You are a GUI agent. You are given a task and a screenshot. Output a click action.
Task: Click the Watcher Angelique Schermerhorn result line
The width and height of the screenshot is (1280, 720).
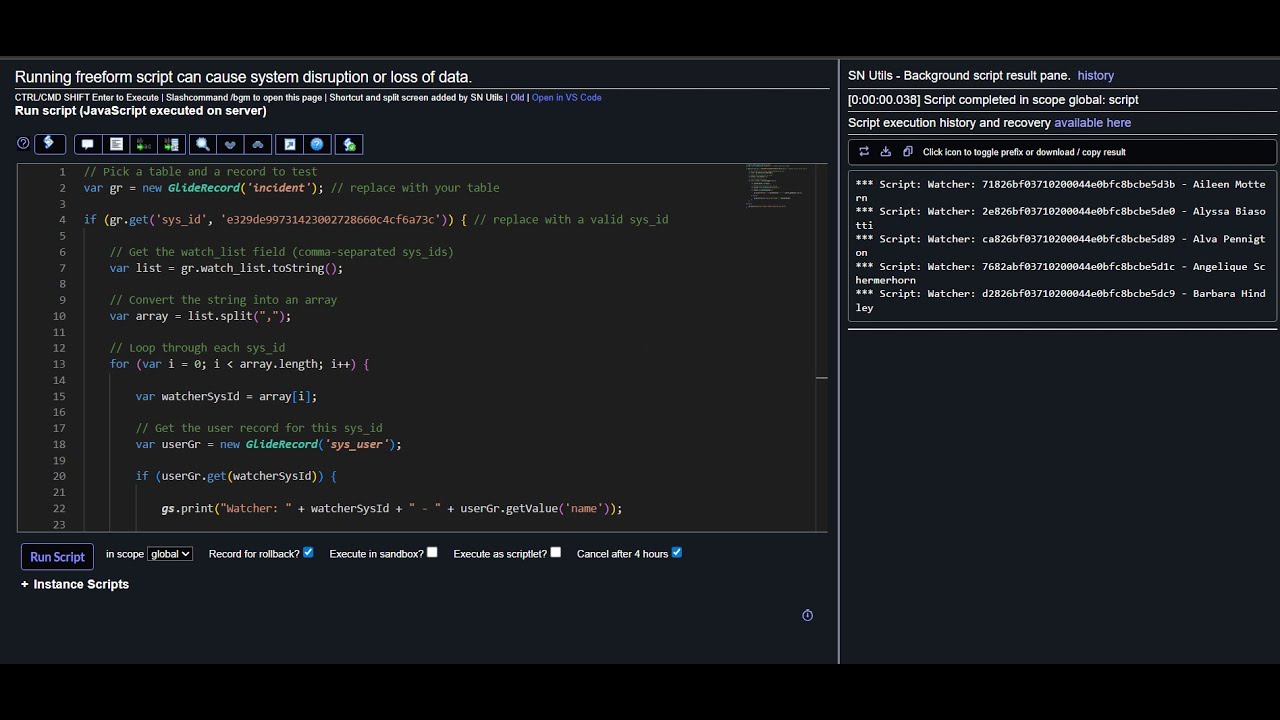point(1061,273)
